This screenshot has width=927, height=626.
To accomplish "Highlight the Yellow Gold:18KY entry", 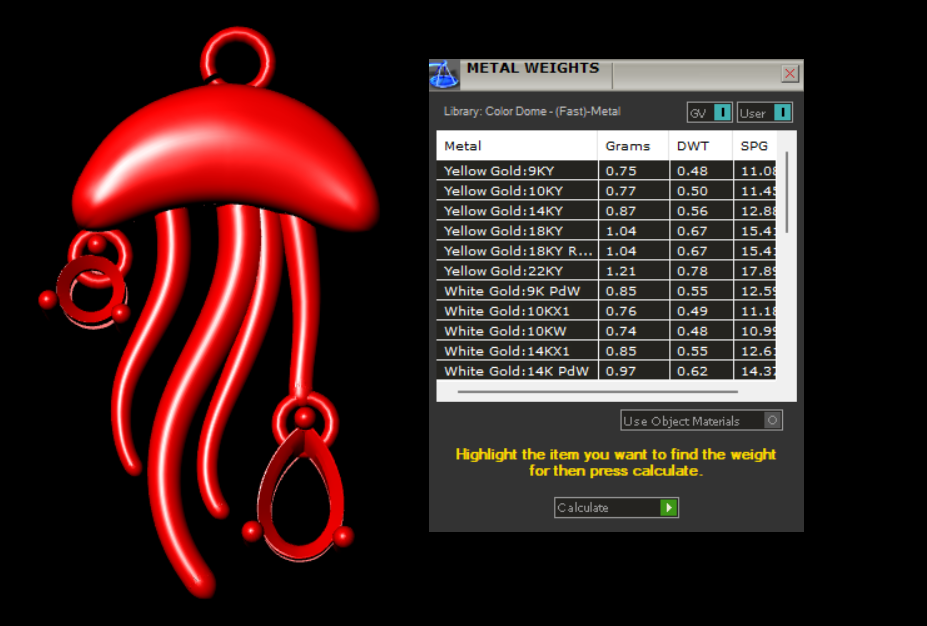I will [x=606, y=231].
